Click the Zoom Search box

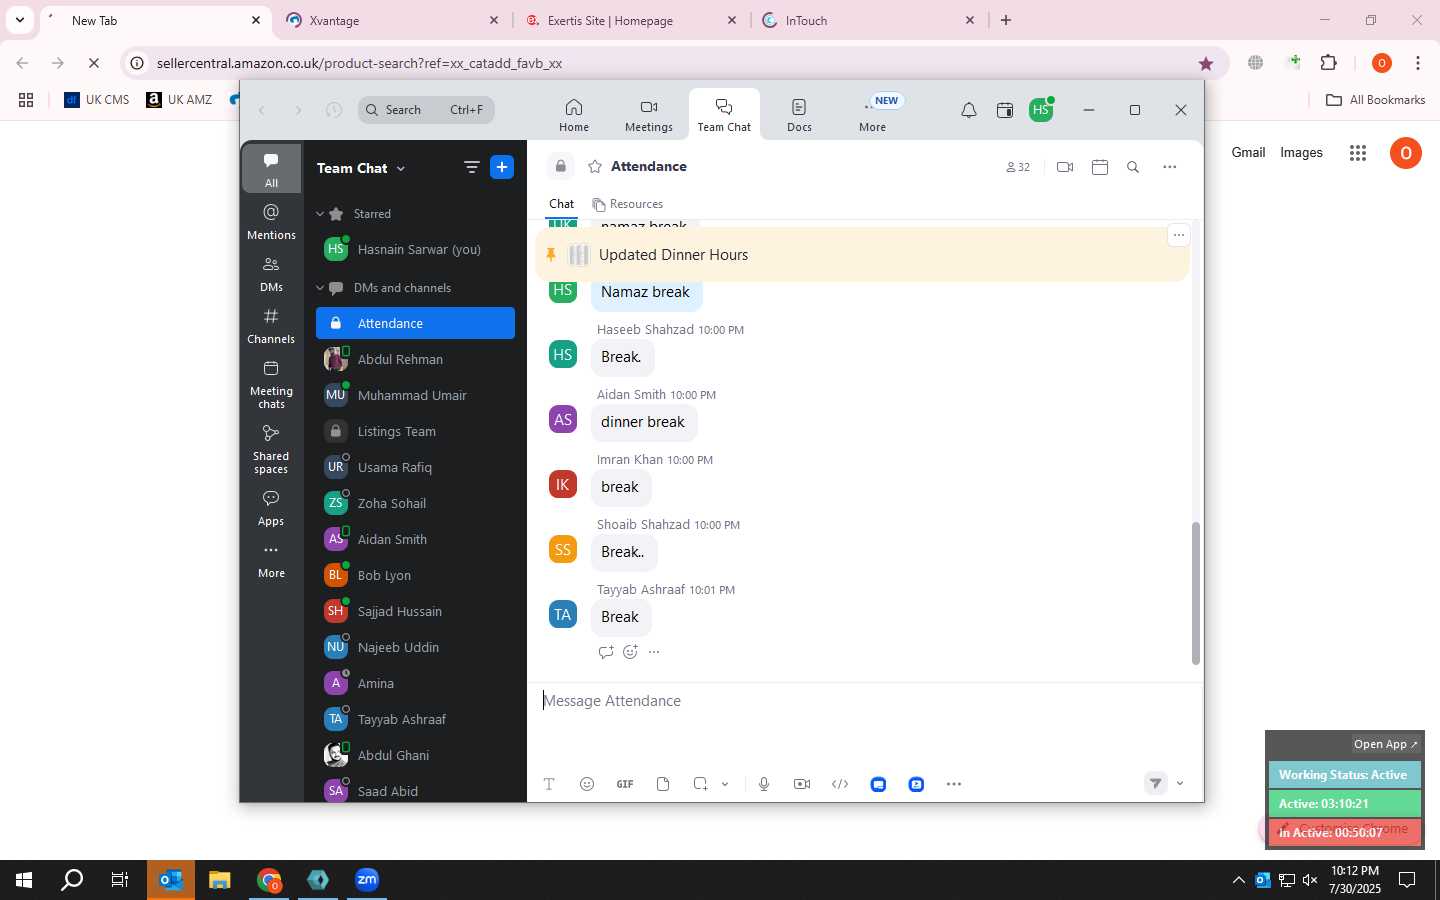[427, 110]
